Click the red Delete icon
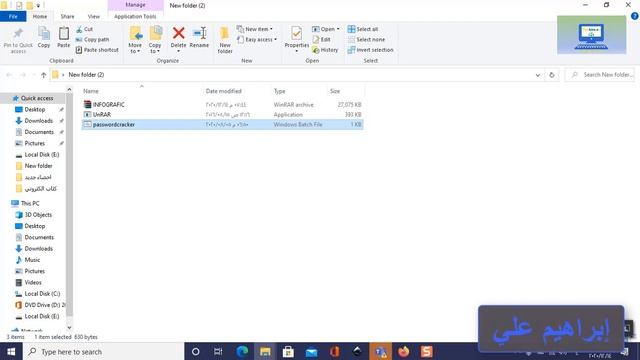The height and width of the screenshot is (360, 640). (x=178, y=33)
